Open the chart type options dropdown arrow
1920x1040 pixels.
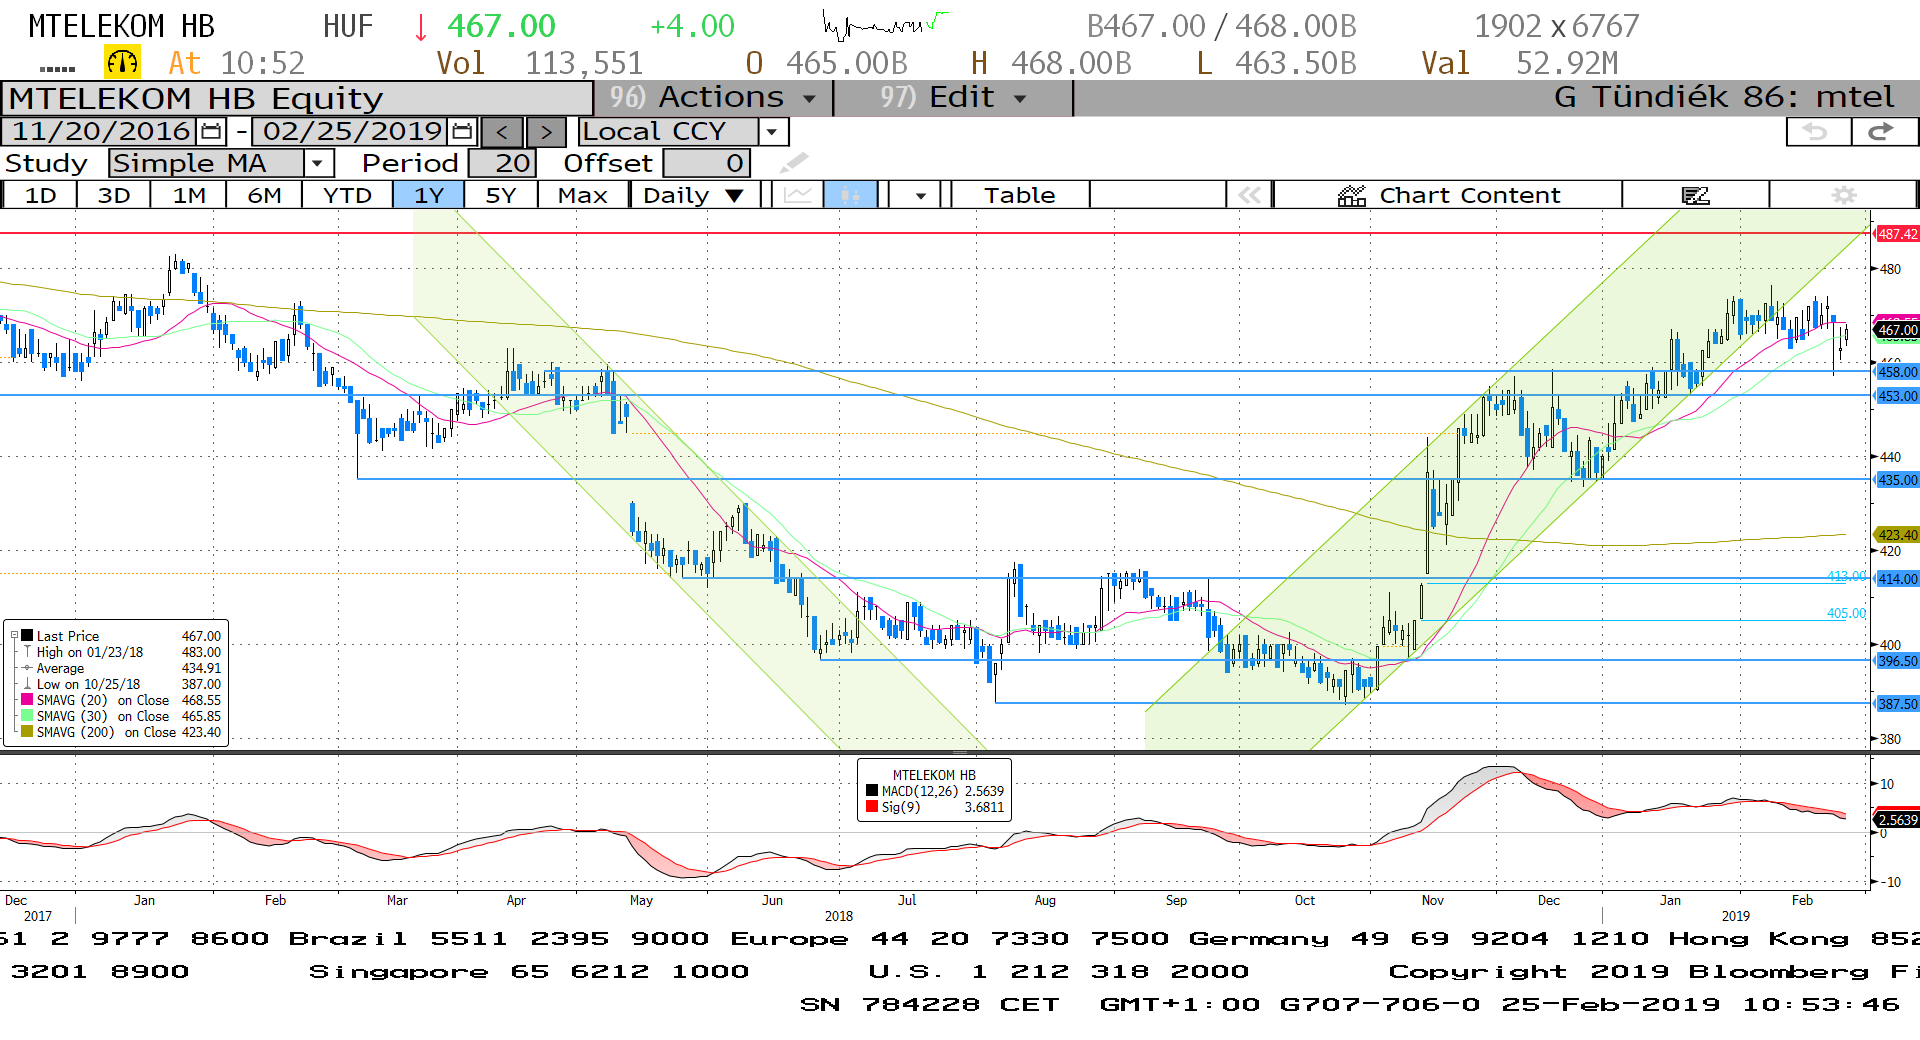point(920,195)
